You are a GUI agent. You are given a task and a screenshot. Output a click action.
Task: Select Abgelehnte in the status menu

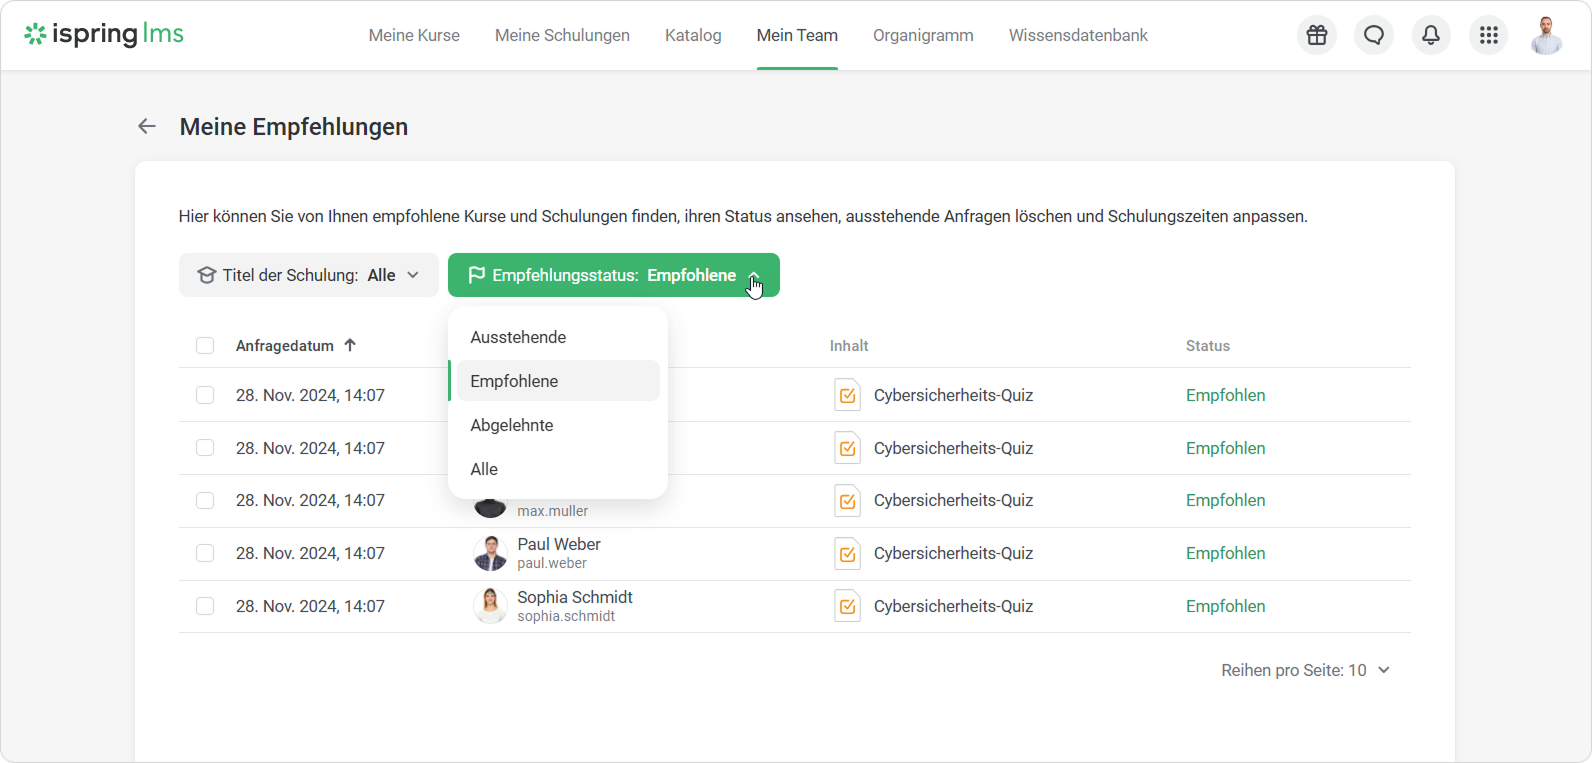(511, 425)
